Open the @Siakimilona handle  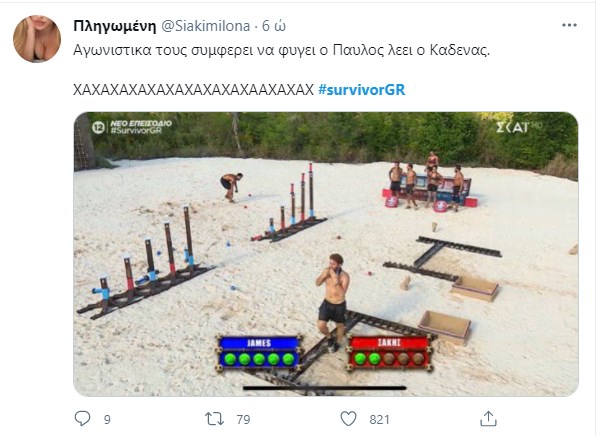tap(205, 26)
